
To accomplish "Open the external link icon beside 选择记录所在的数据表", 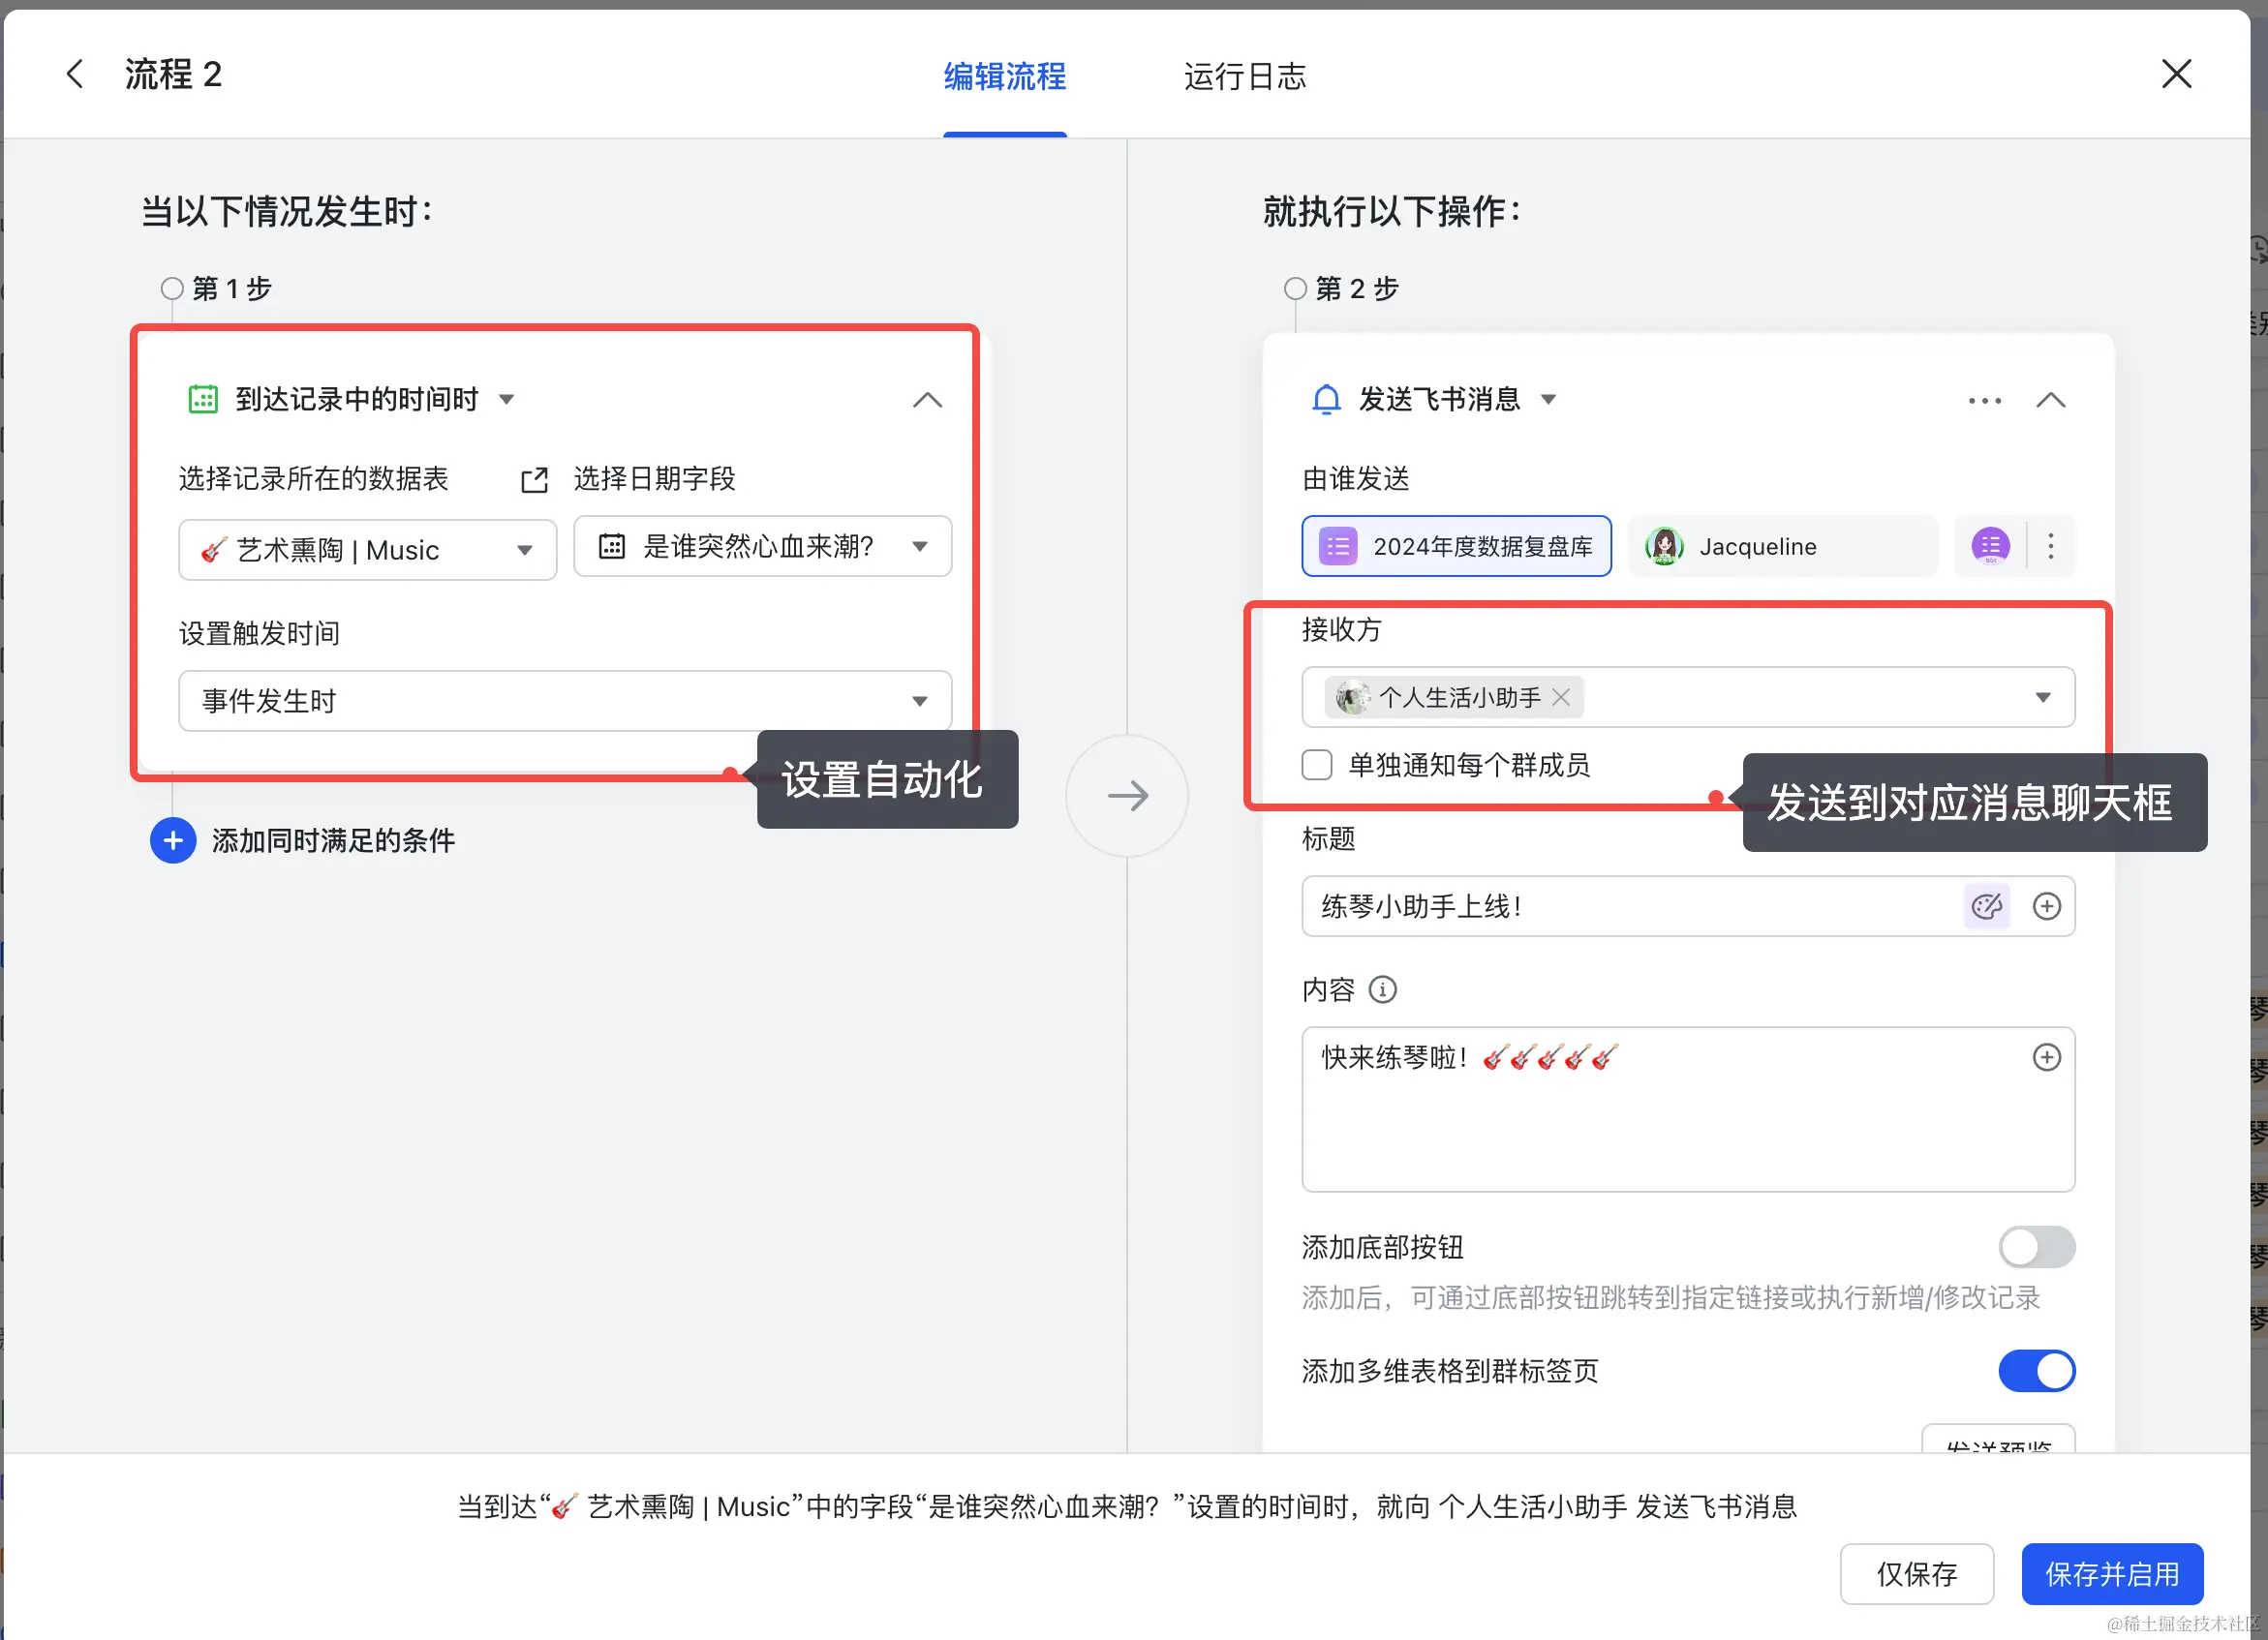I will tap(534, 480).
